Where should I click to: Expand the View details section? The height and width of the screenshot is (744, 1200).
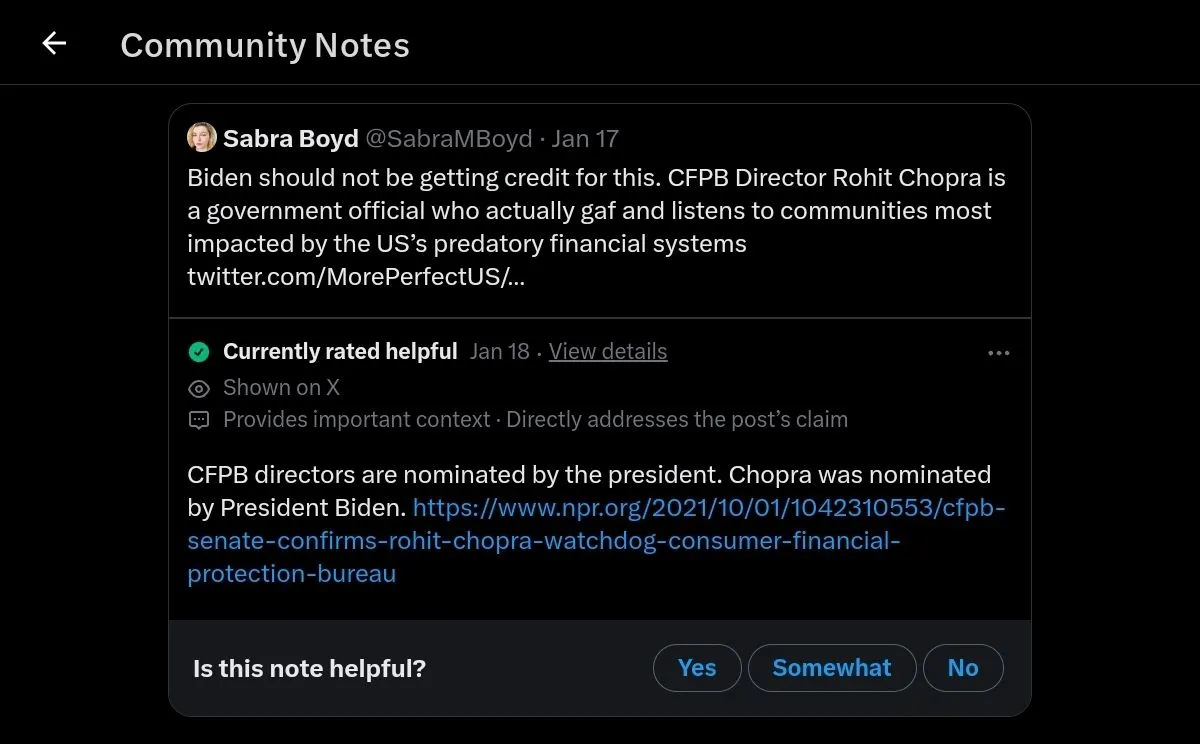607,351
